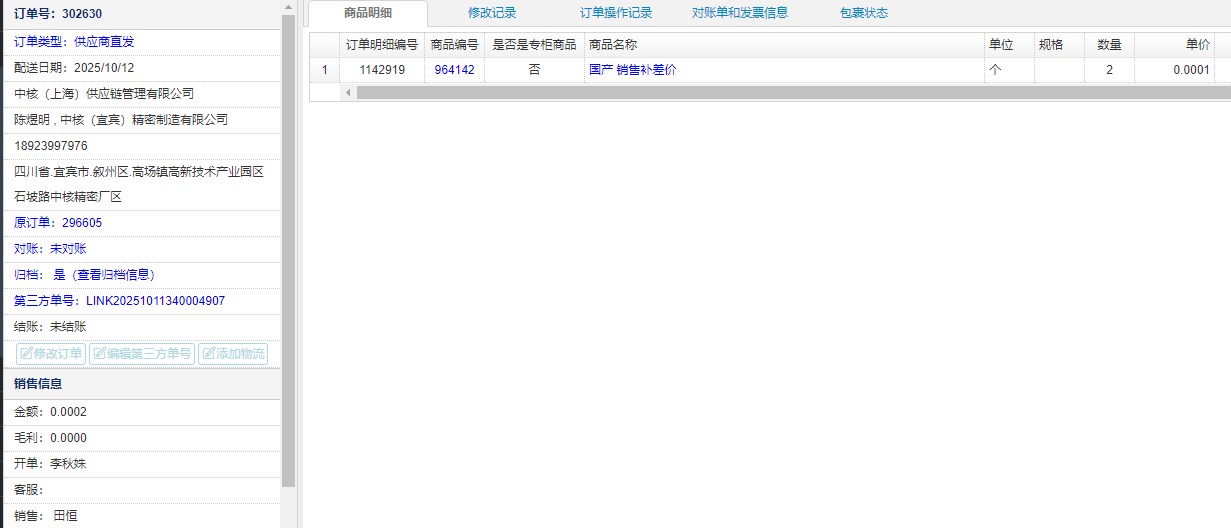
Task: Open product number 964142 link
Action: pyautogui.click(x=454, y=70)
